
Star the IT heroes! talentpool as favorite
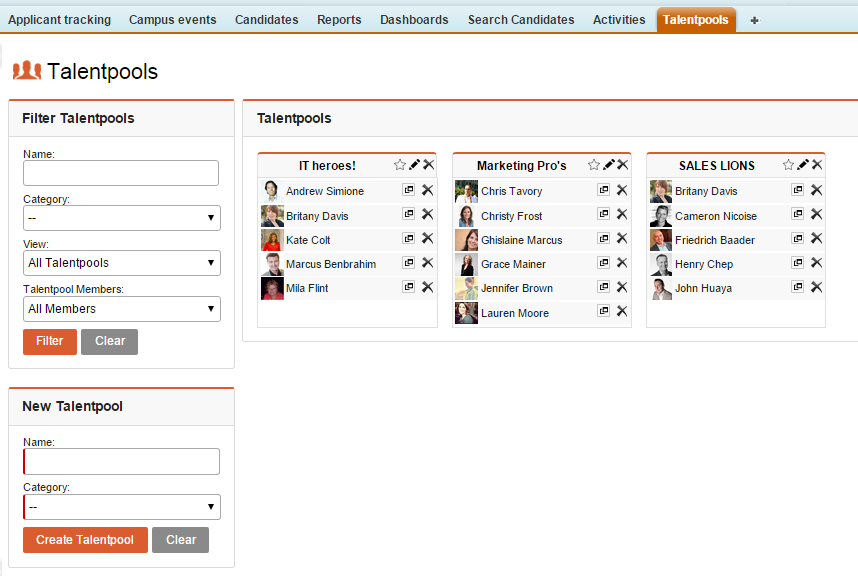[x=399, y=165]
